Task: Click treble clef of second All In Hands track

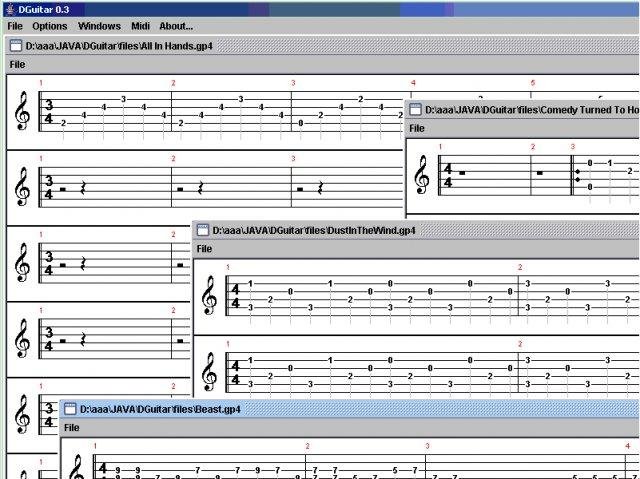Action: click(x=22, y=186)
